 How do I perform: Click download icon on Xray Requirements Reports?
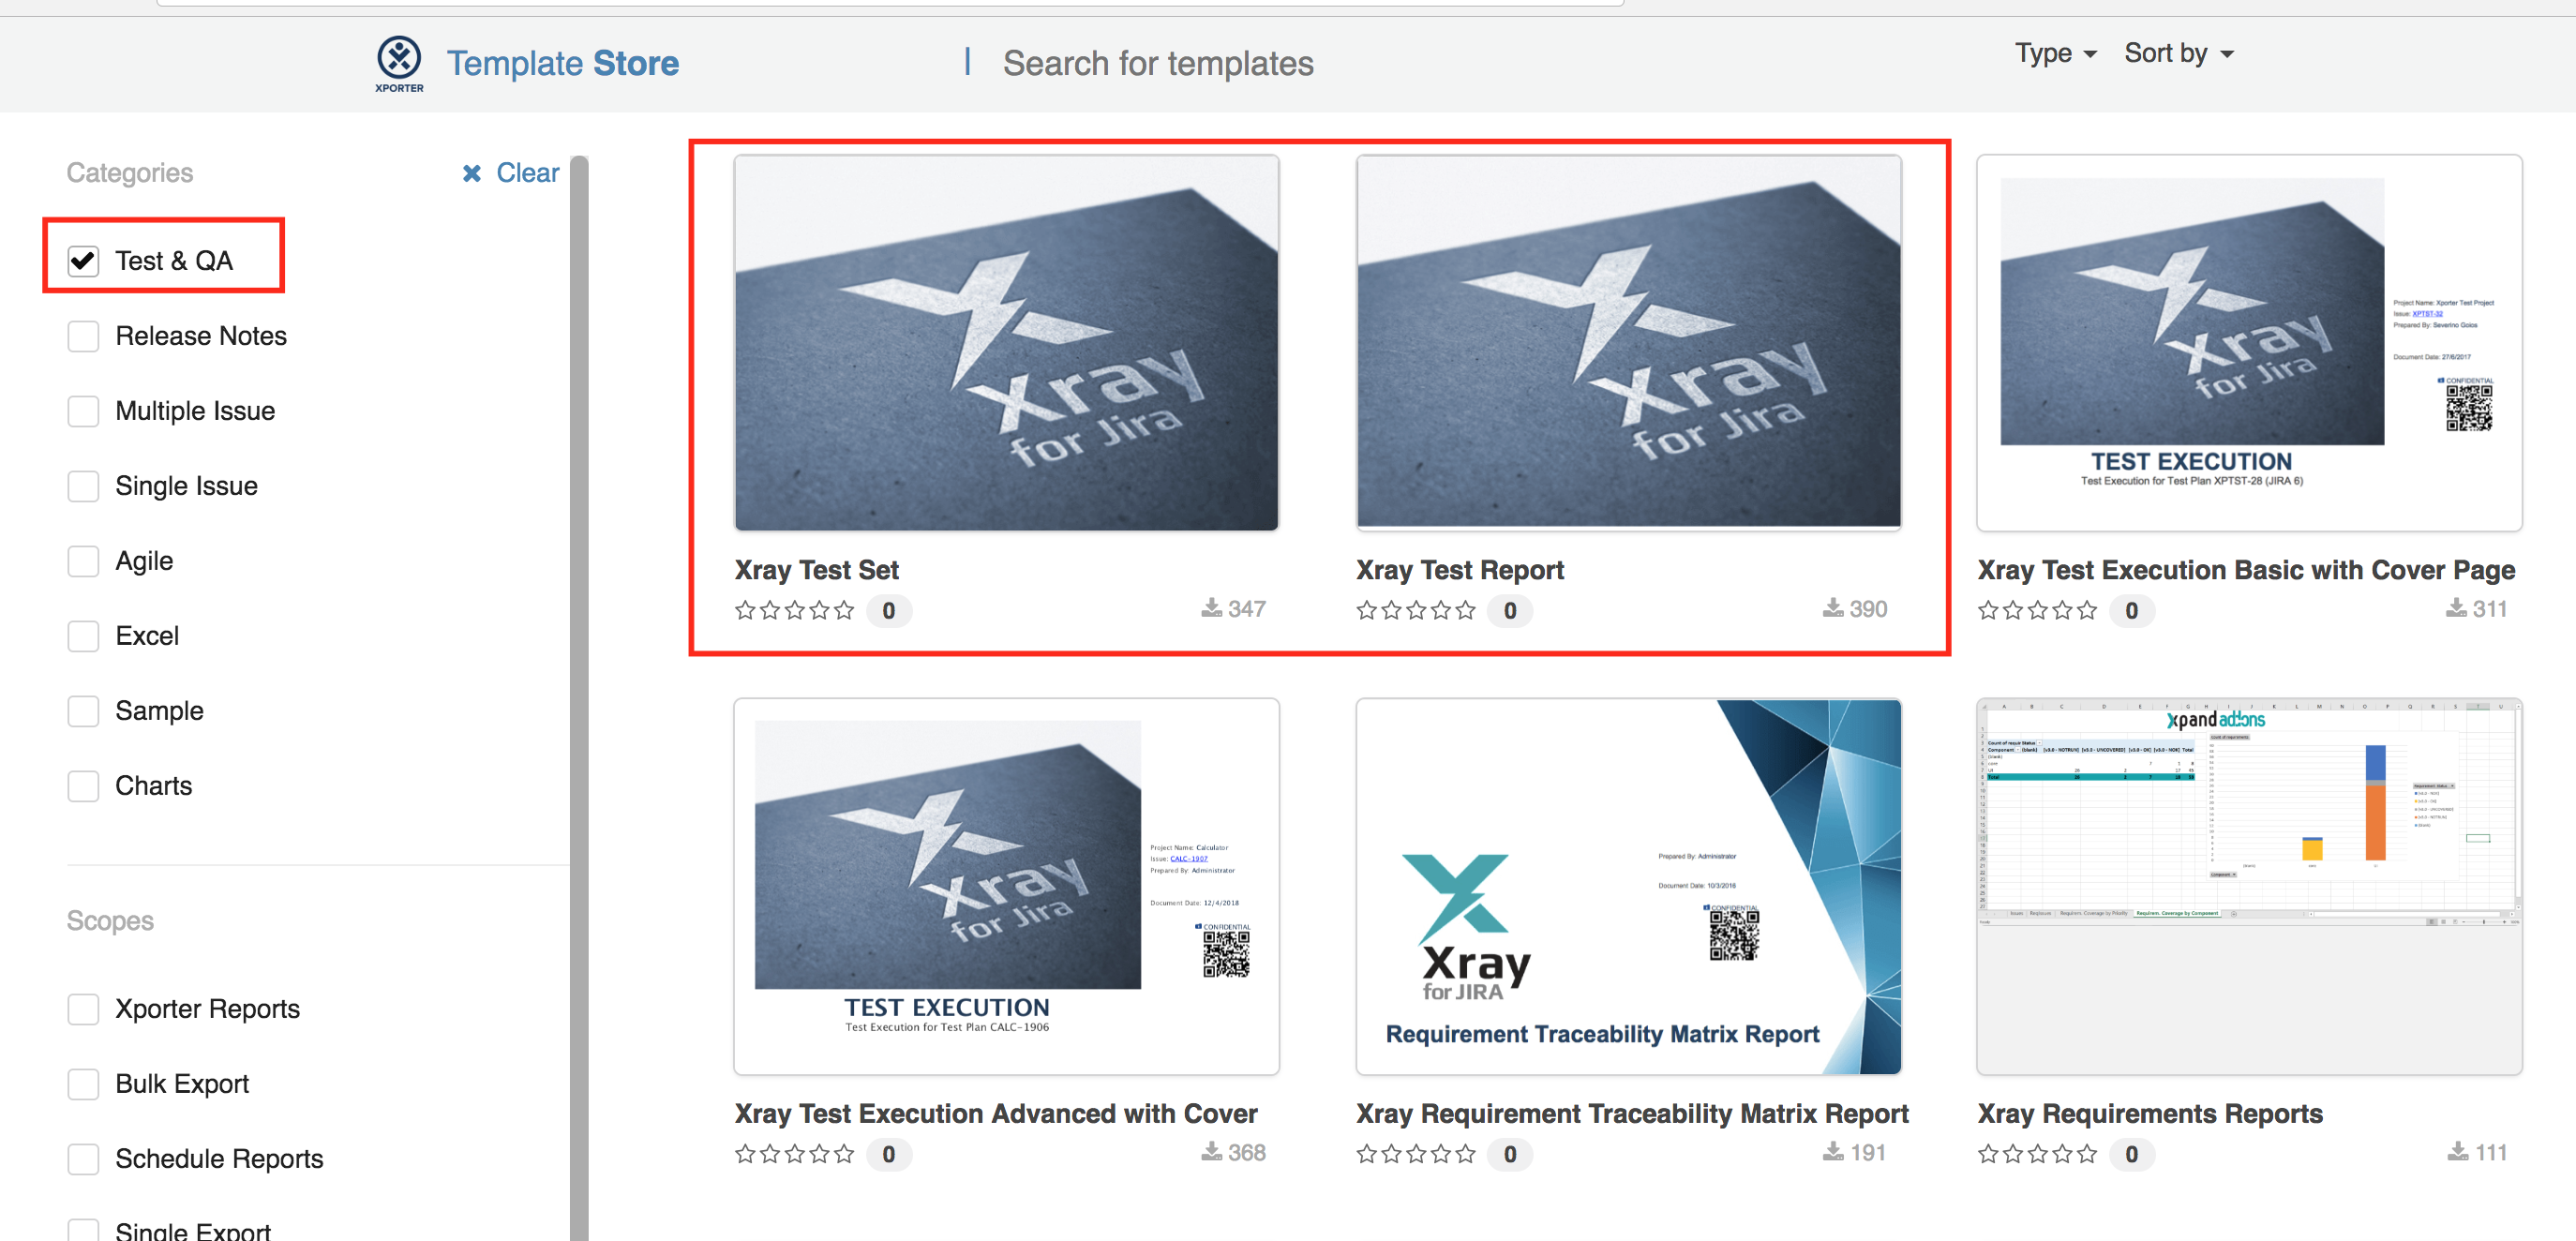pos(2457,1152)
